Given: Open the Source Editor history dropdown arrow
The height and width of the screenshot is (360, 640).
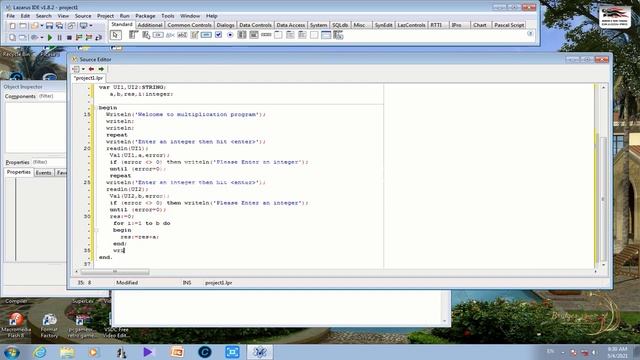Looking at the screenshot, I should (x=83, y=69).
